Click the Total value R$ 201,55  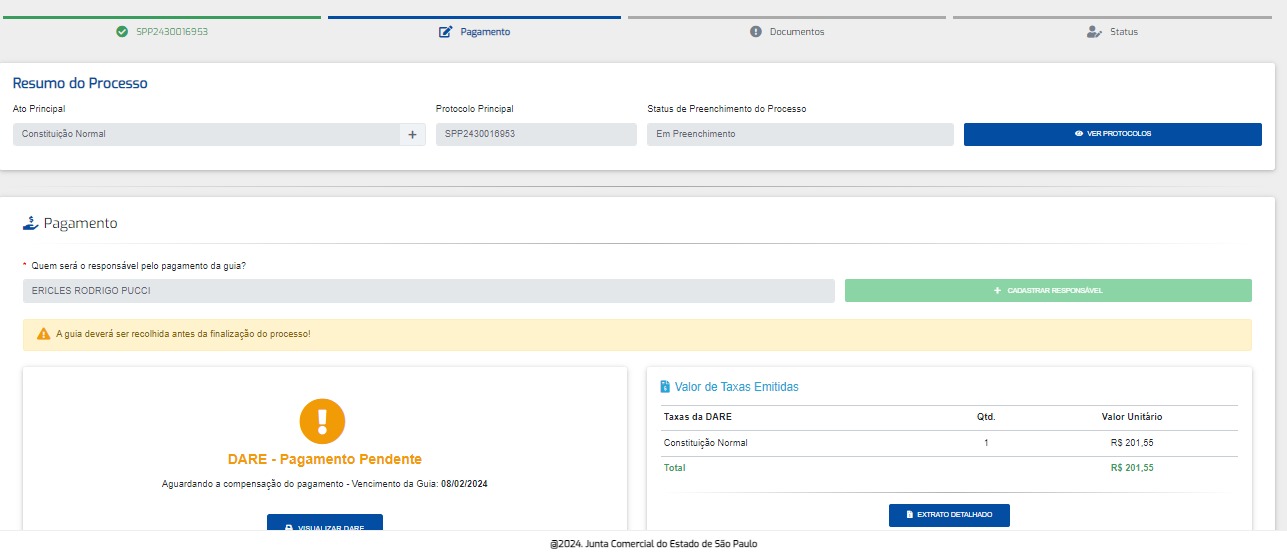(1132, 467)
